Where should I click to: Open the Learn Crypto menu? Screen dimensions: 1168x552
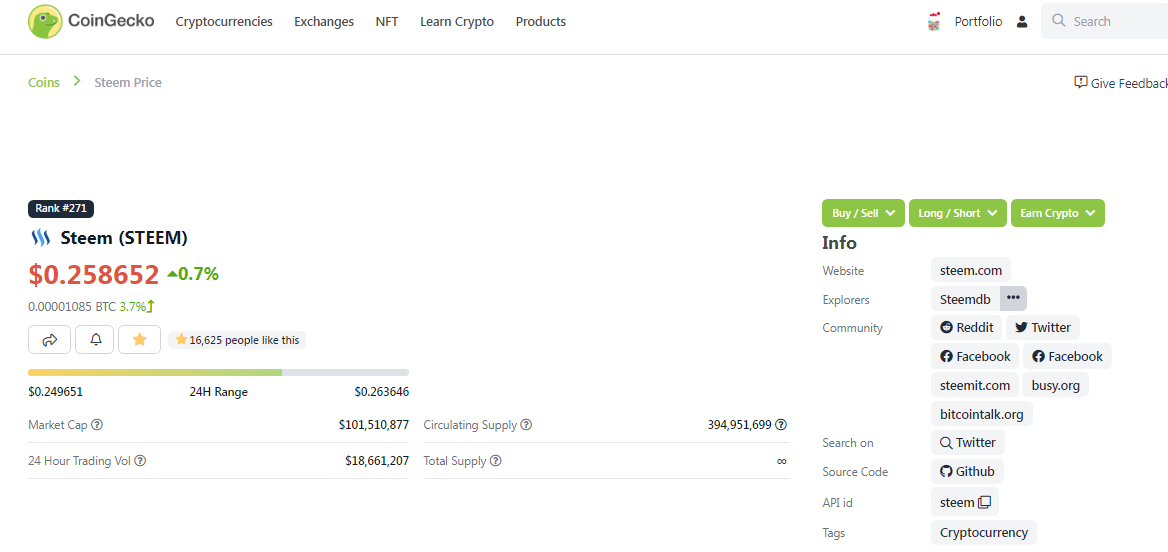coord(457,22)
